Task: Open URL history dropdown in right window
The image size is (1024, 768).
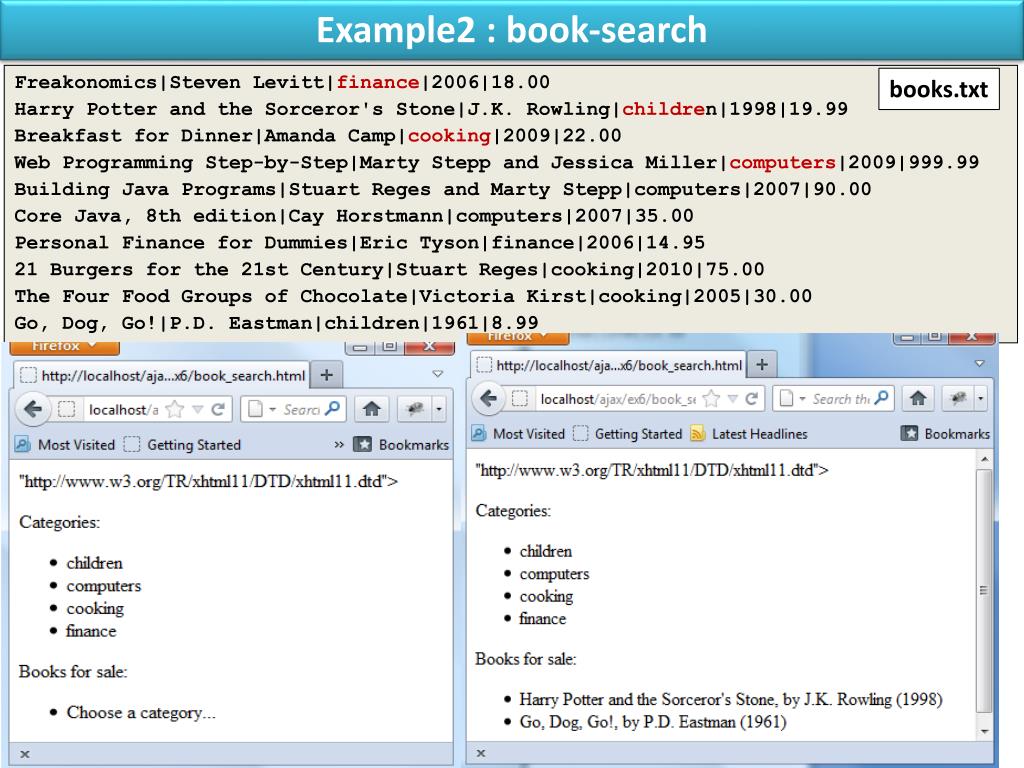Action: pos(733,398)
